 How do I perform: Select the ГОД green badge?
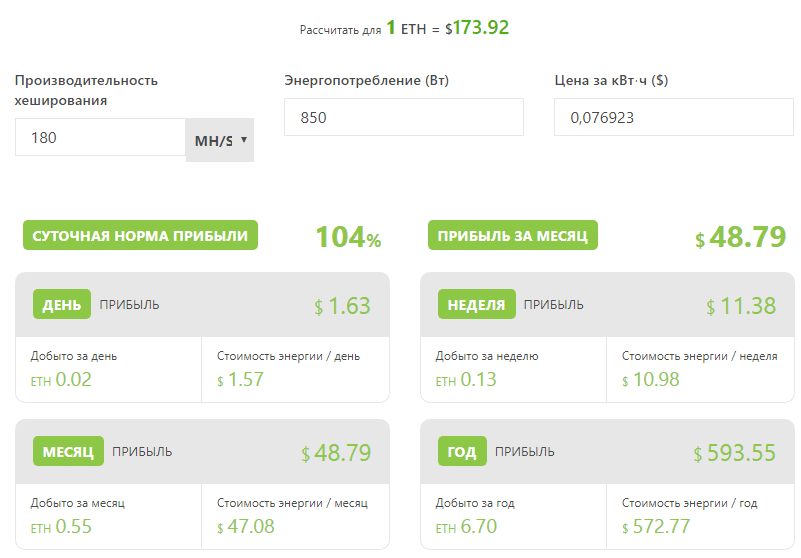(x=462, y=452)
